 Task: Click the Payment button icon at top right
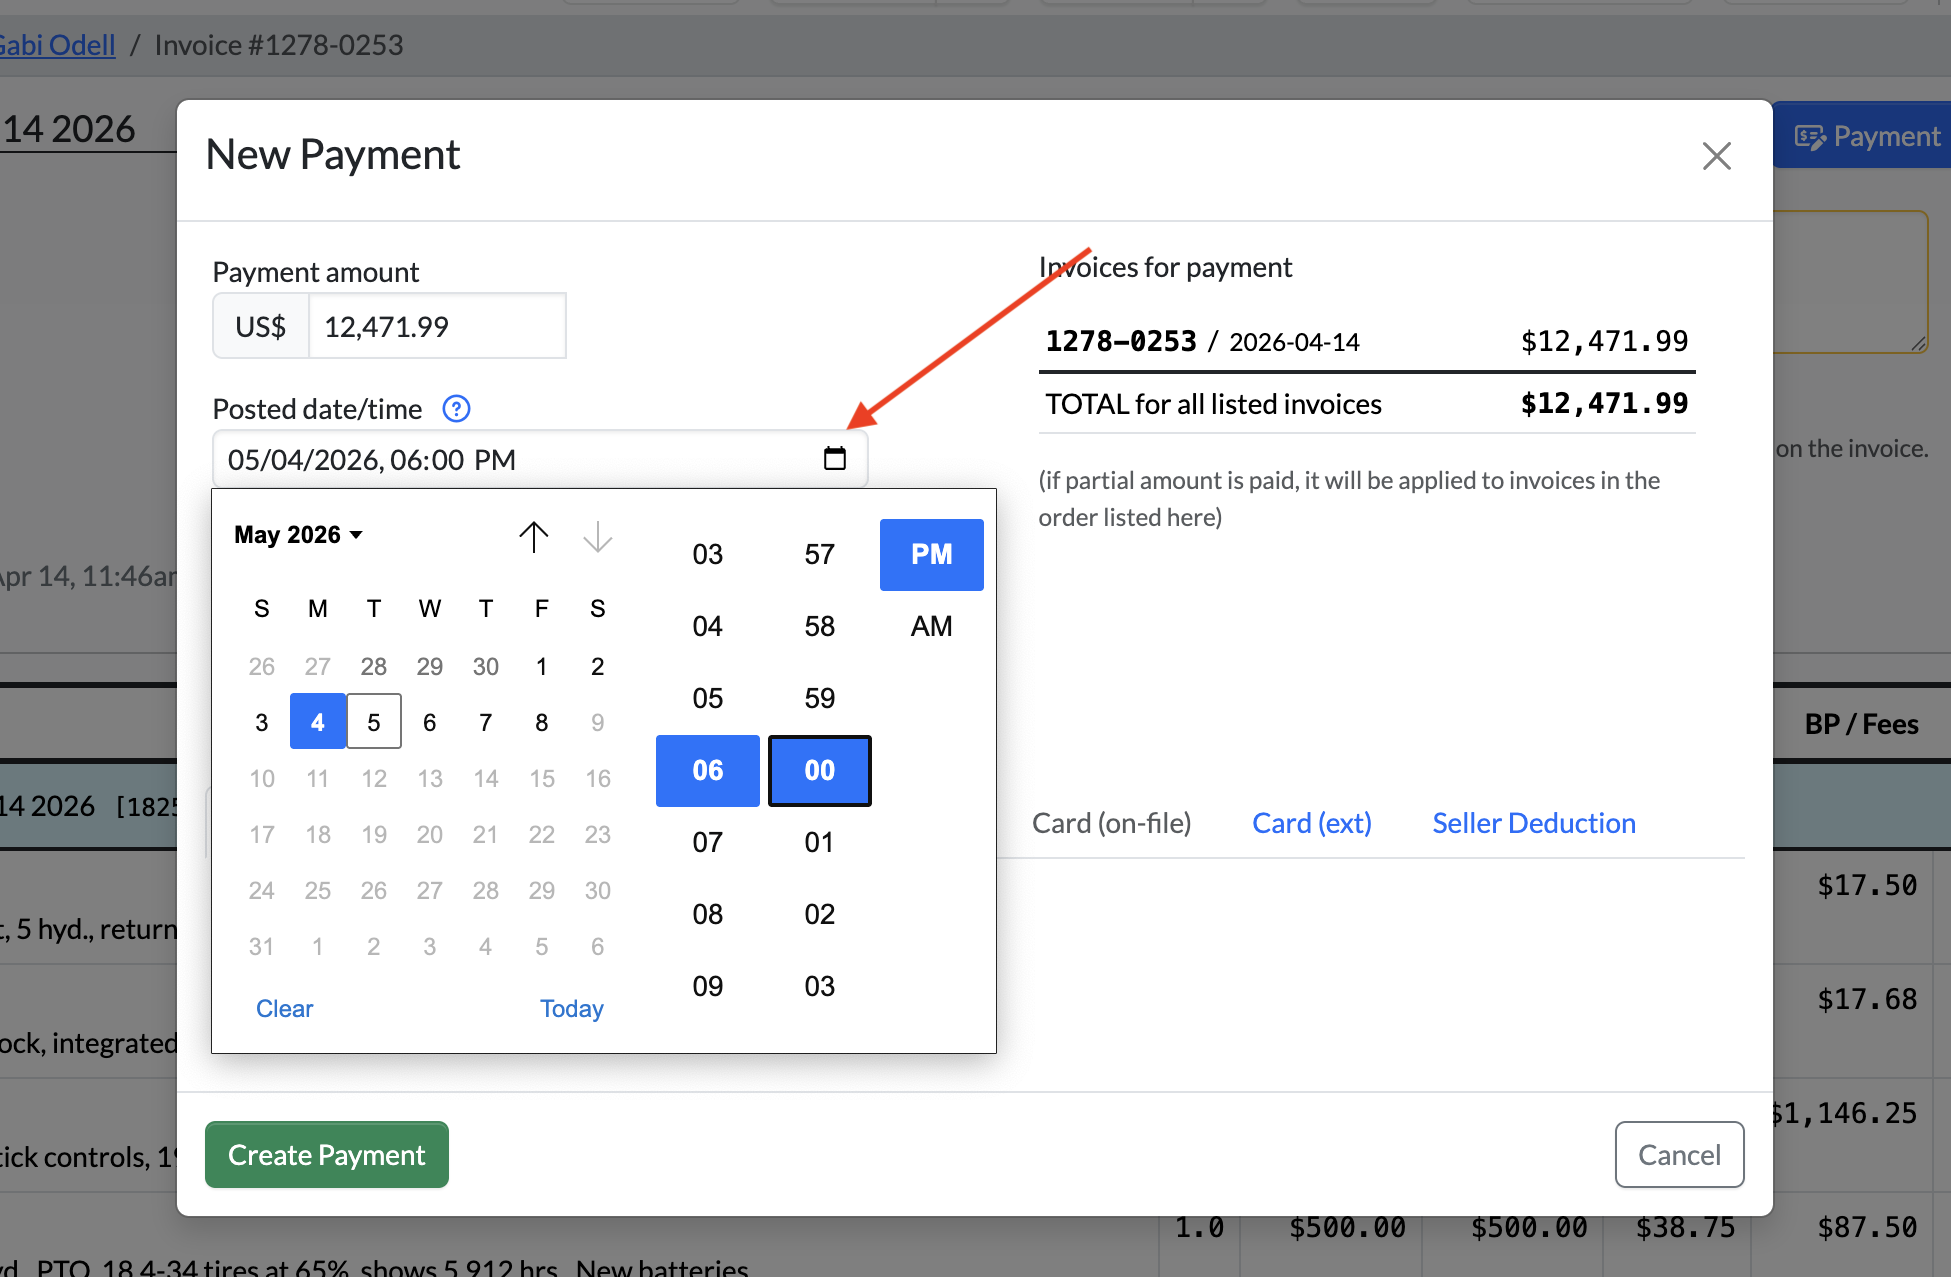click(x=1811, y=137)
